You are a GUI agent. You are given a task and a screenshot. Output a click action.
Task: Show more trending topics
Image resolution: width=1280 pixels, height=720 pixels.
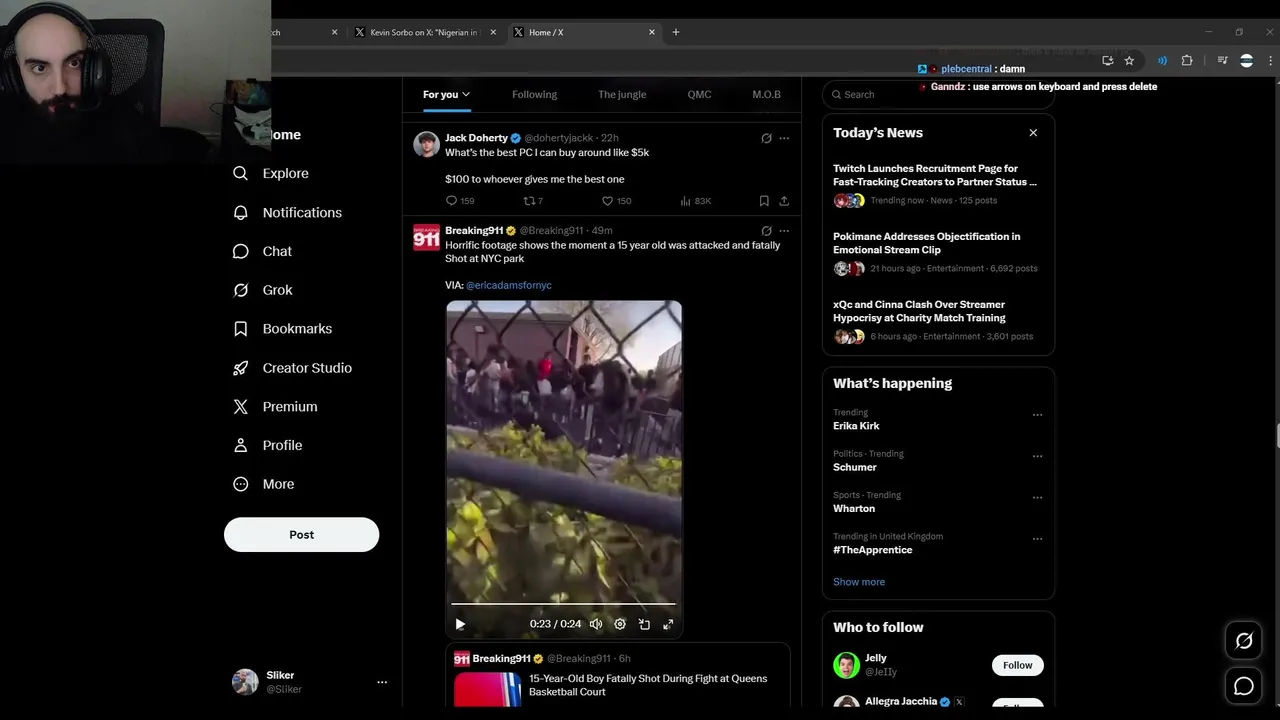click(859, 582)
